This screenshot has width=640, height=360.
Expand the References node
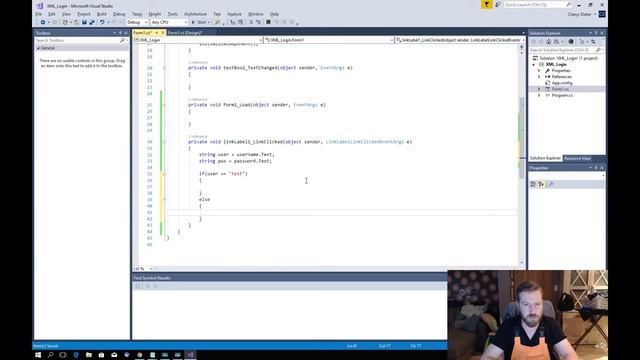(x=539, y=77)
